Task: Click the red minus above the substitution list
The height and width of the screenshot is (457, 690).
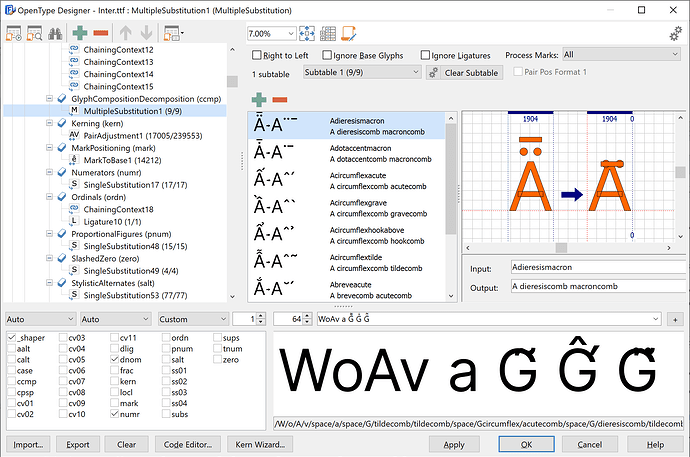Action: pos(280,100)
